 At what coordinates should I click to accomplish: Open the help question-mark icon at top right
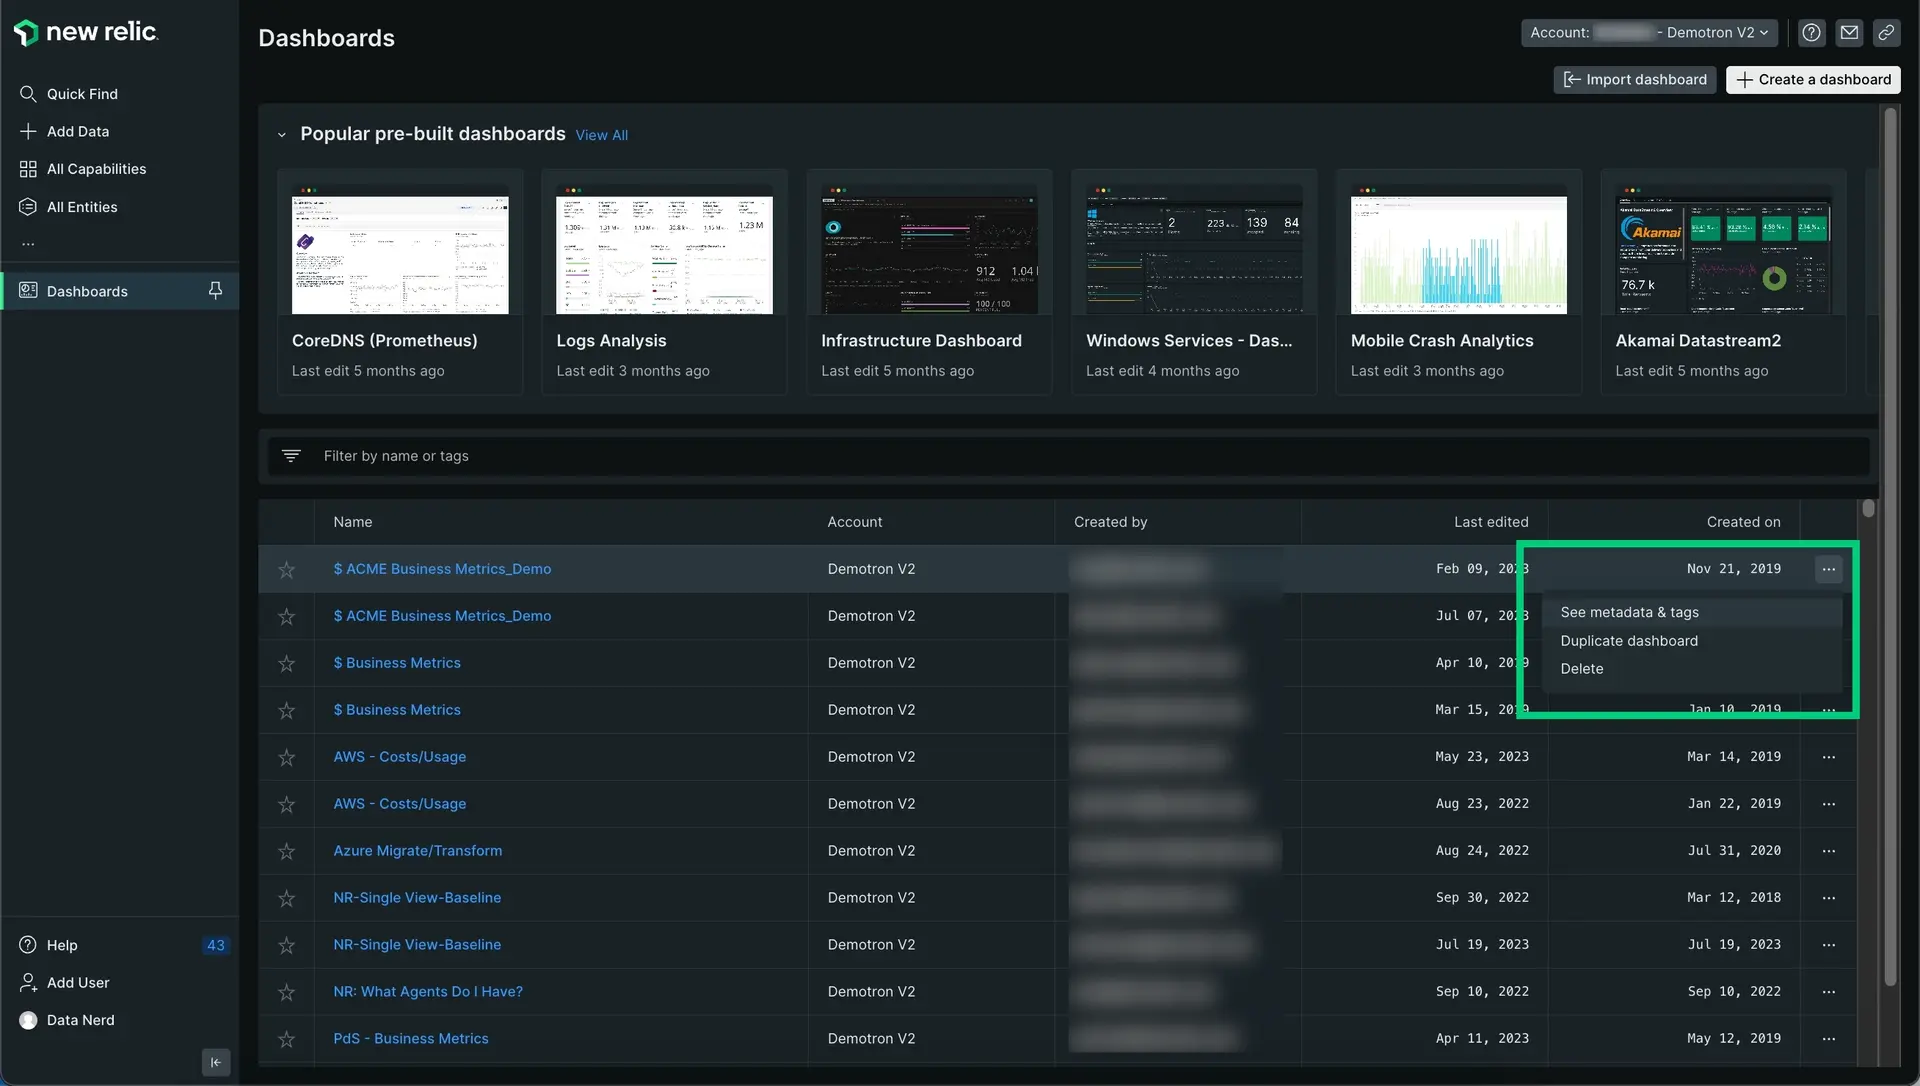click(1811, 33)
